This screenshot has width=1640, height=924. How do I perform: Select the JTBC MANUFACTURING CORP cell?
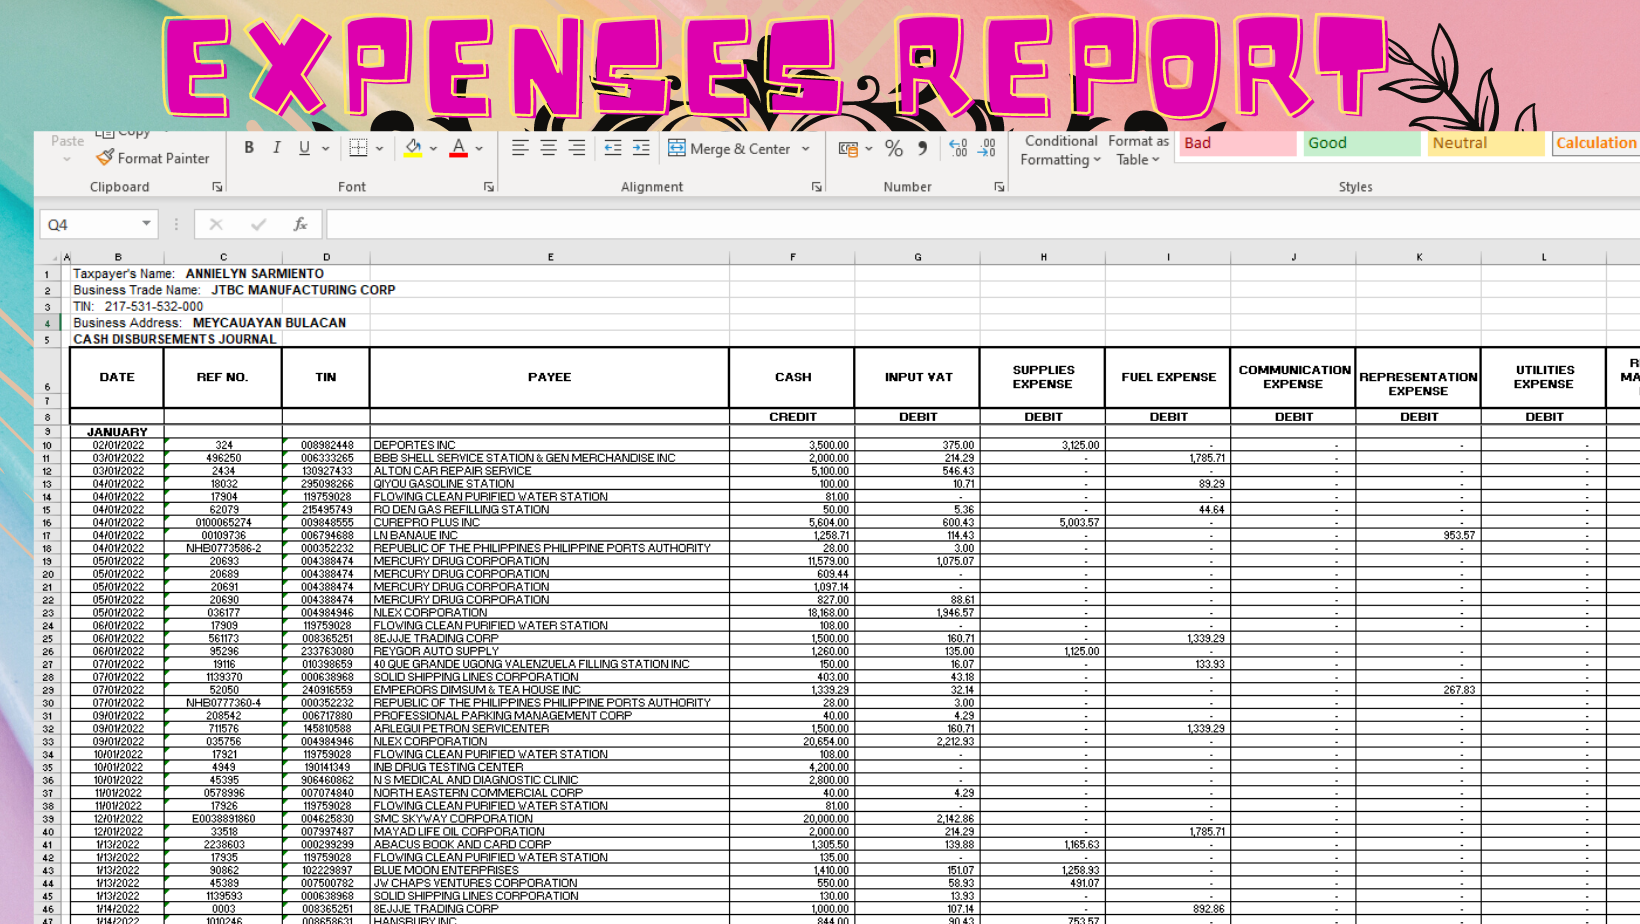[303, 290]
